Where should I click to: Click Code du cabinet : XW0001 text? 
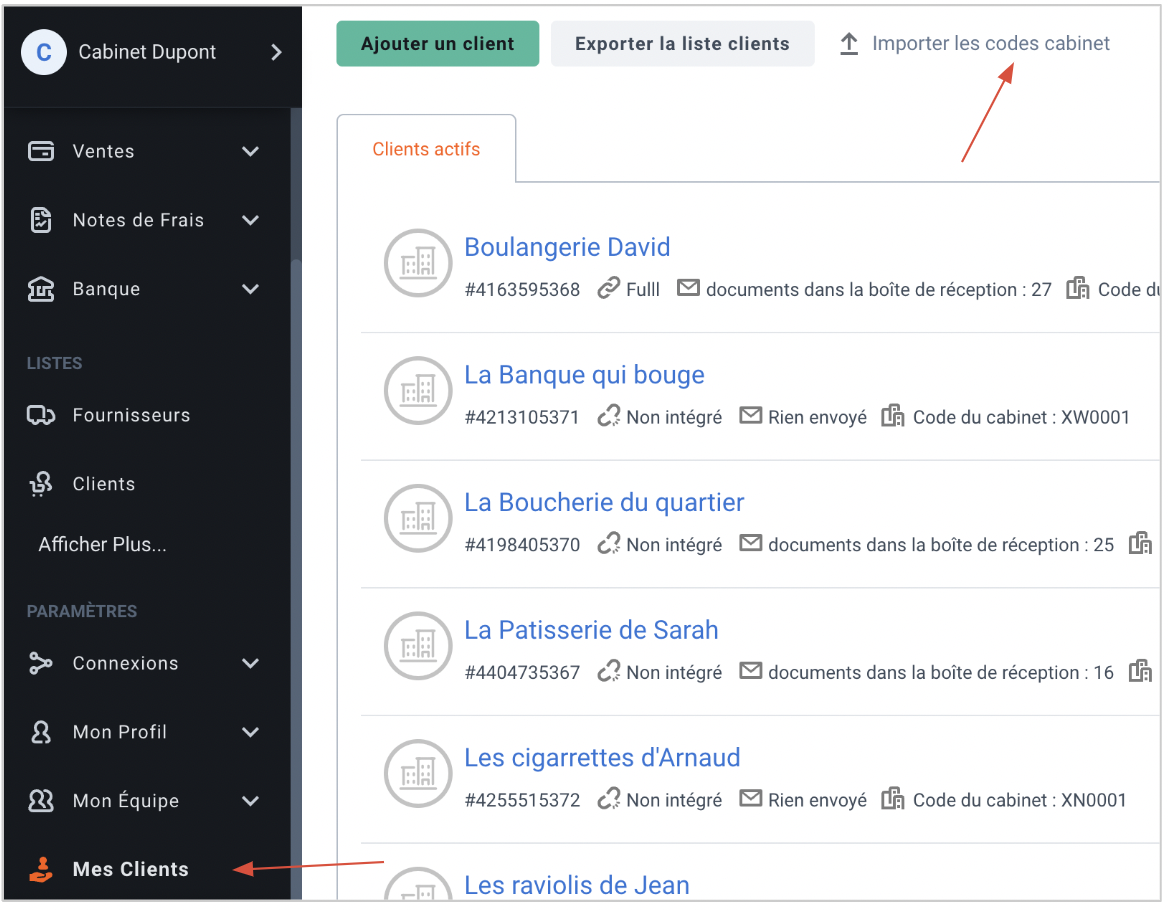pyautogui.click(x=1021, y=417)
